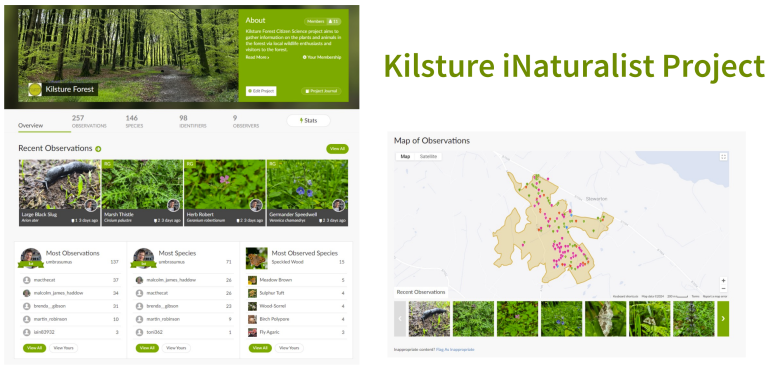Open Large Black Slug observation card photo
Viewport: 768px width, 370px height.
(60, 184)
